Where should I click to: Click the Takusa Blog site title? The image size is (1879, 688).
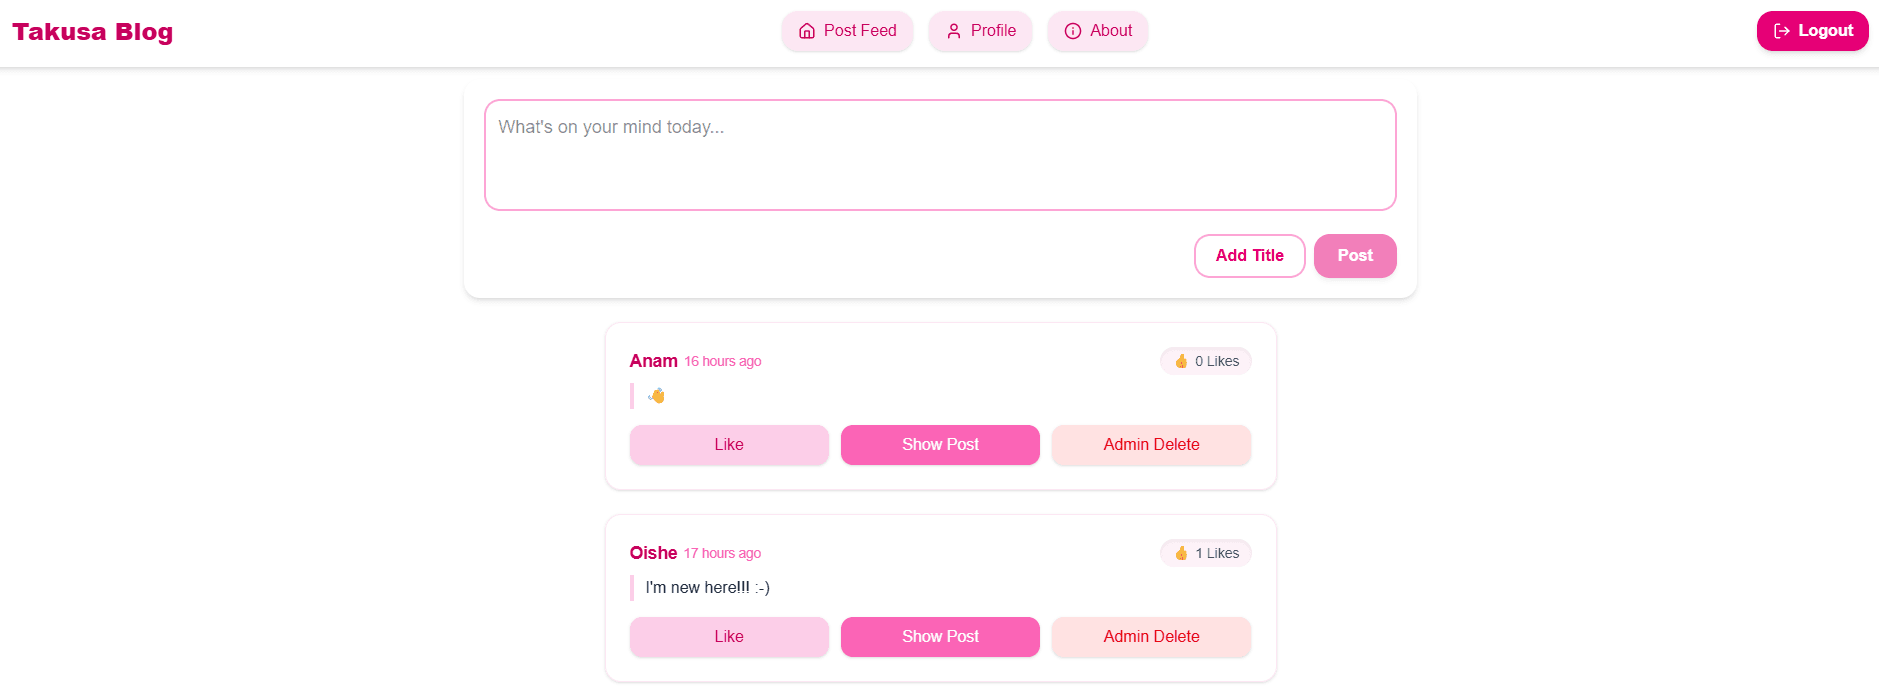tap(93, 32)
